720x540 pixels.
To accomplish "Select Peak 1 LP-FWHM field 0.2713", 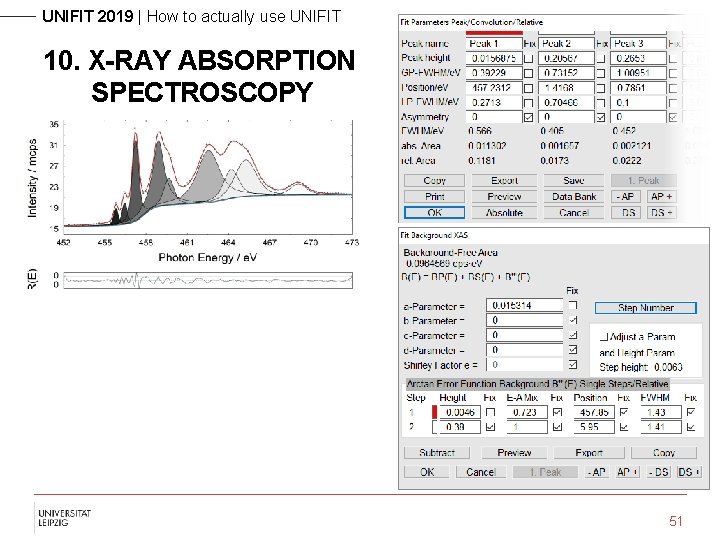I will pos(494,102).
